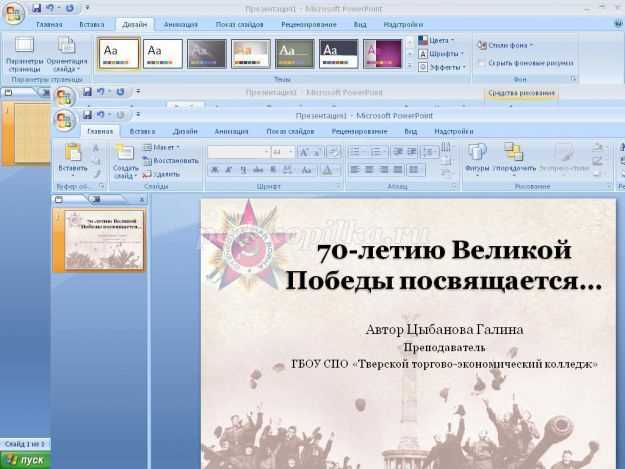Open help question mark icon in the back window
This screenshot has height=469, width=625.
(x=620, y=24)
